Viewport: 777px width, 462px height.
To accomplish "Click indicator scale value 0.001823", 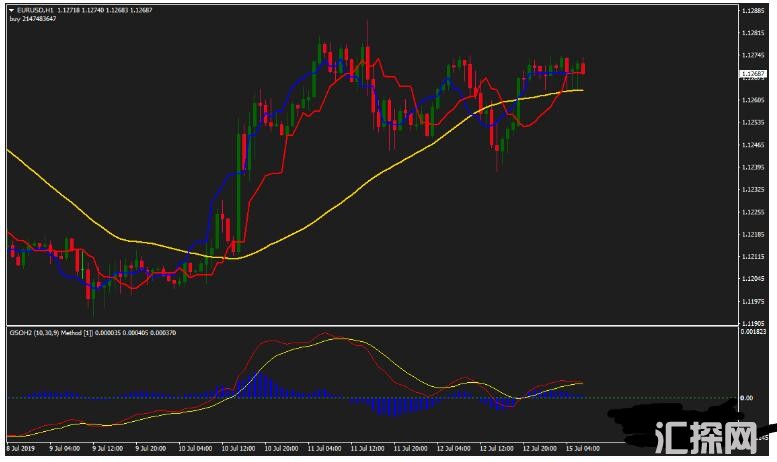I will [x=753, y=332].
